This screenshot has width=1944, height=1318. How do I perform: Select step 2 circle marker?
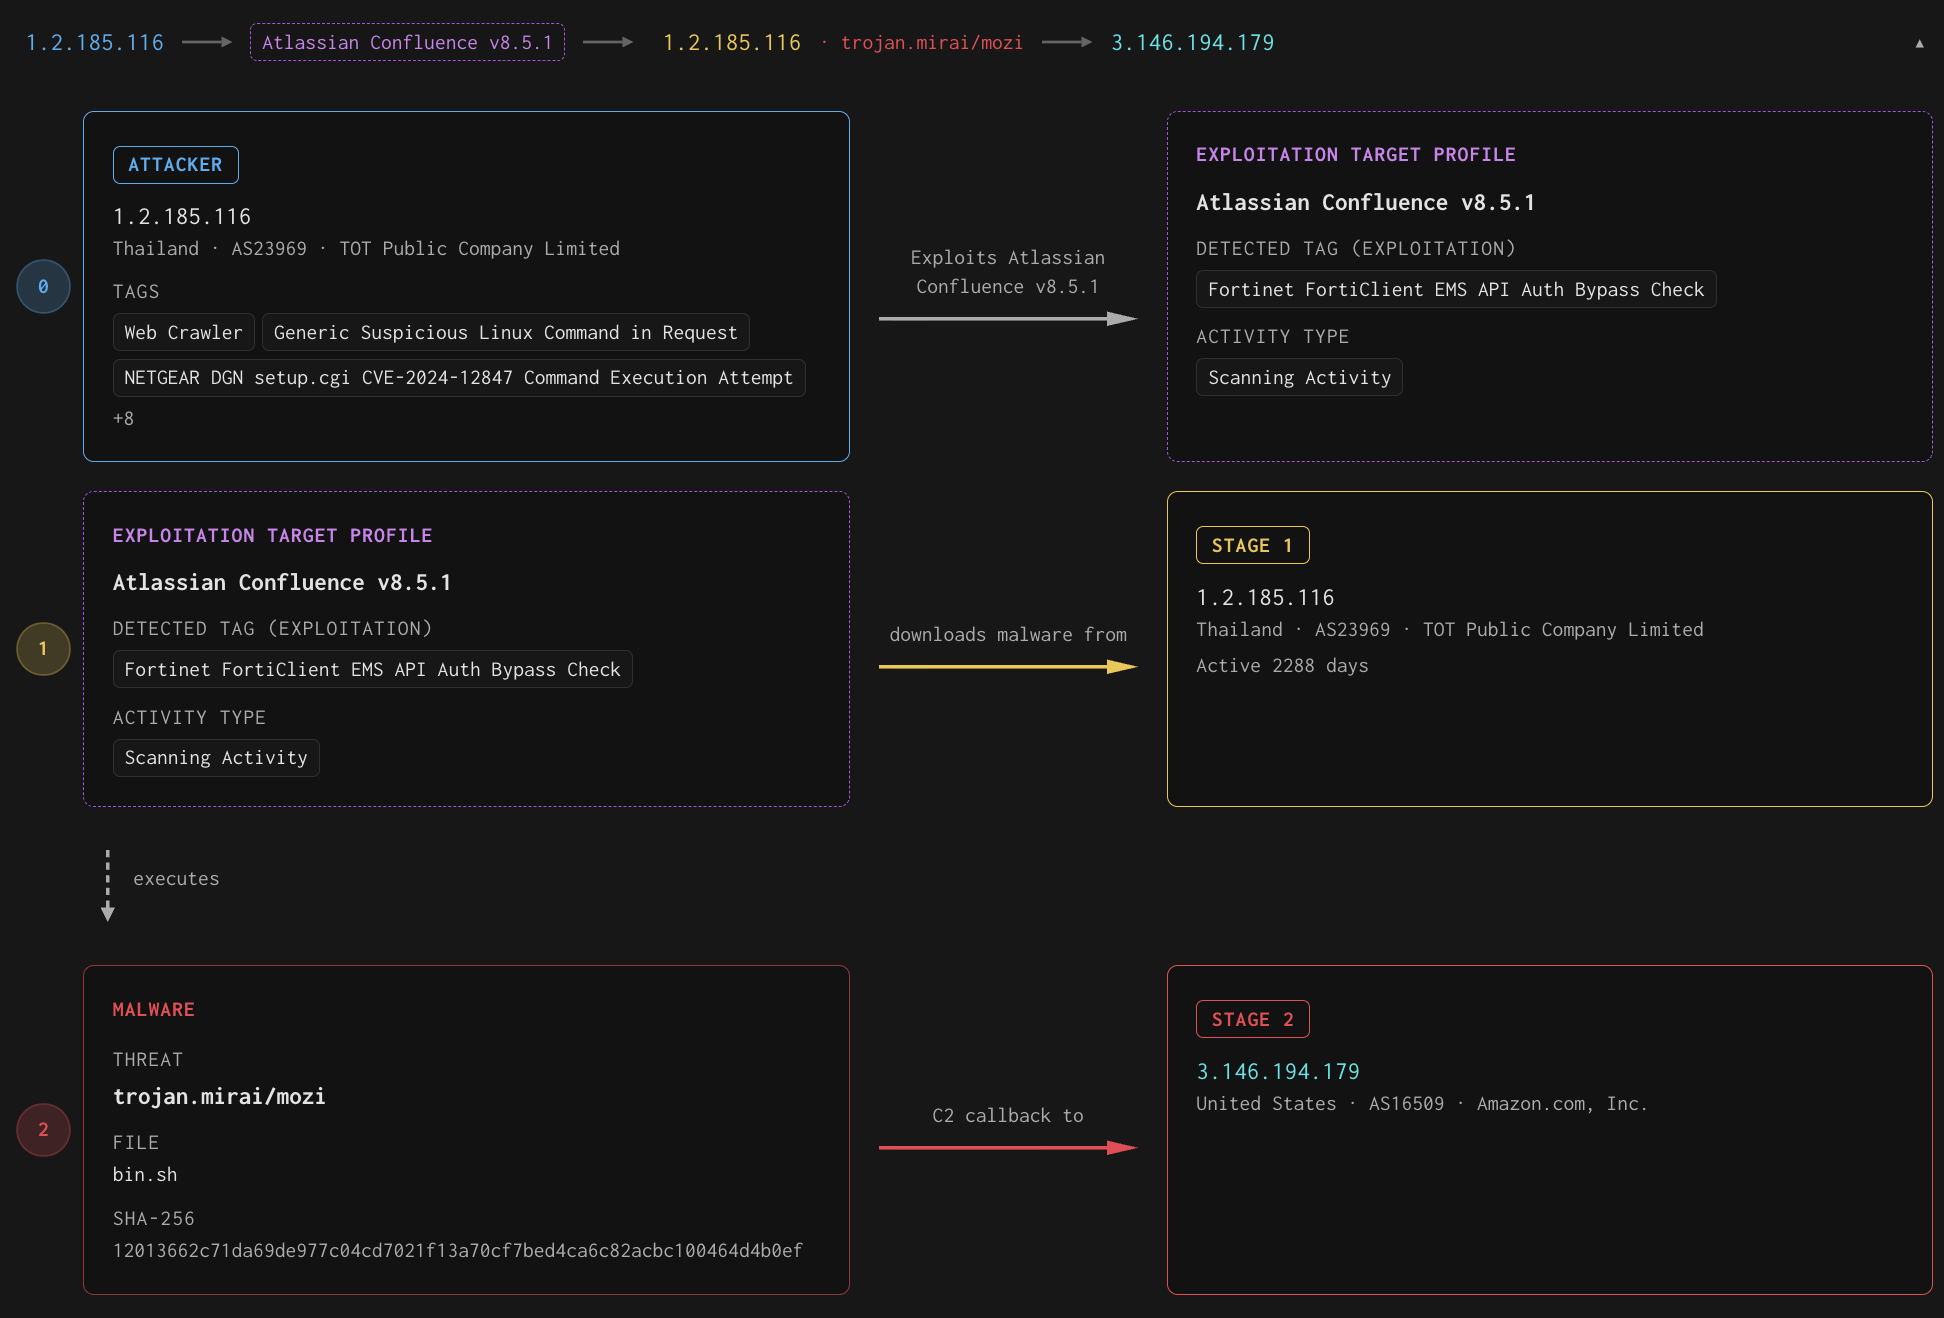pyautogui.click(x=43, y=1130)
